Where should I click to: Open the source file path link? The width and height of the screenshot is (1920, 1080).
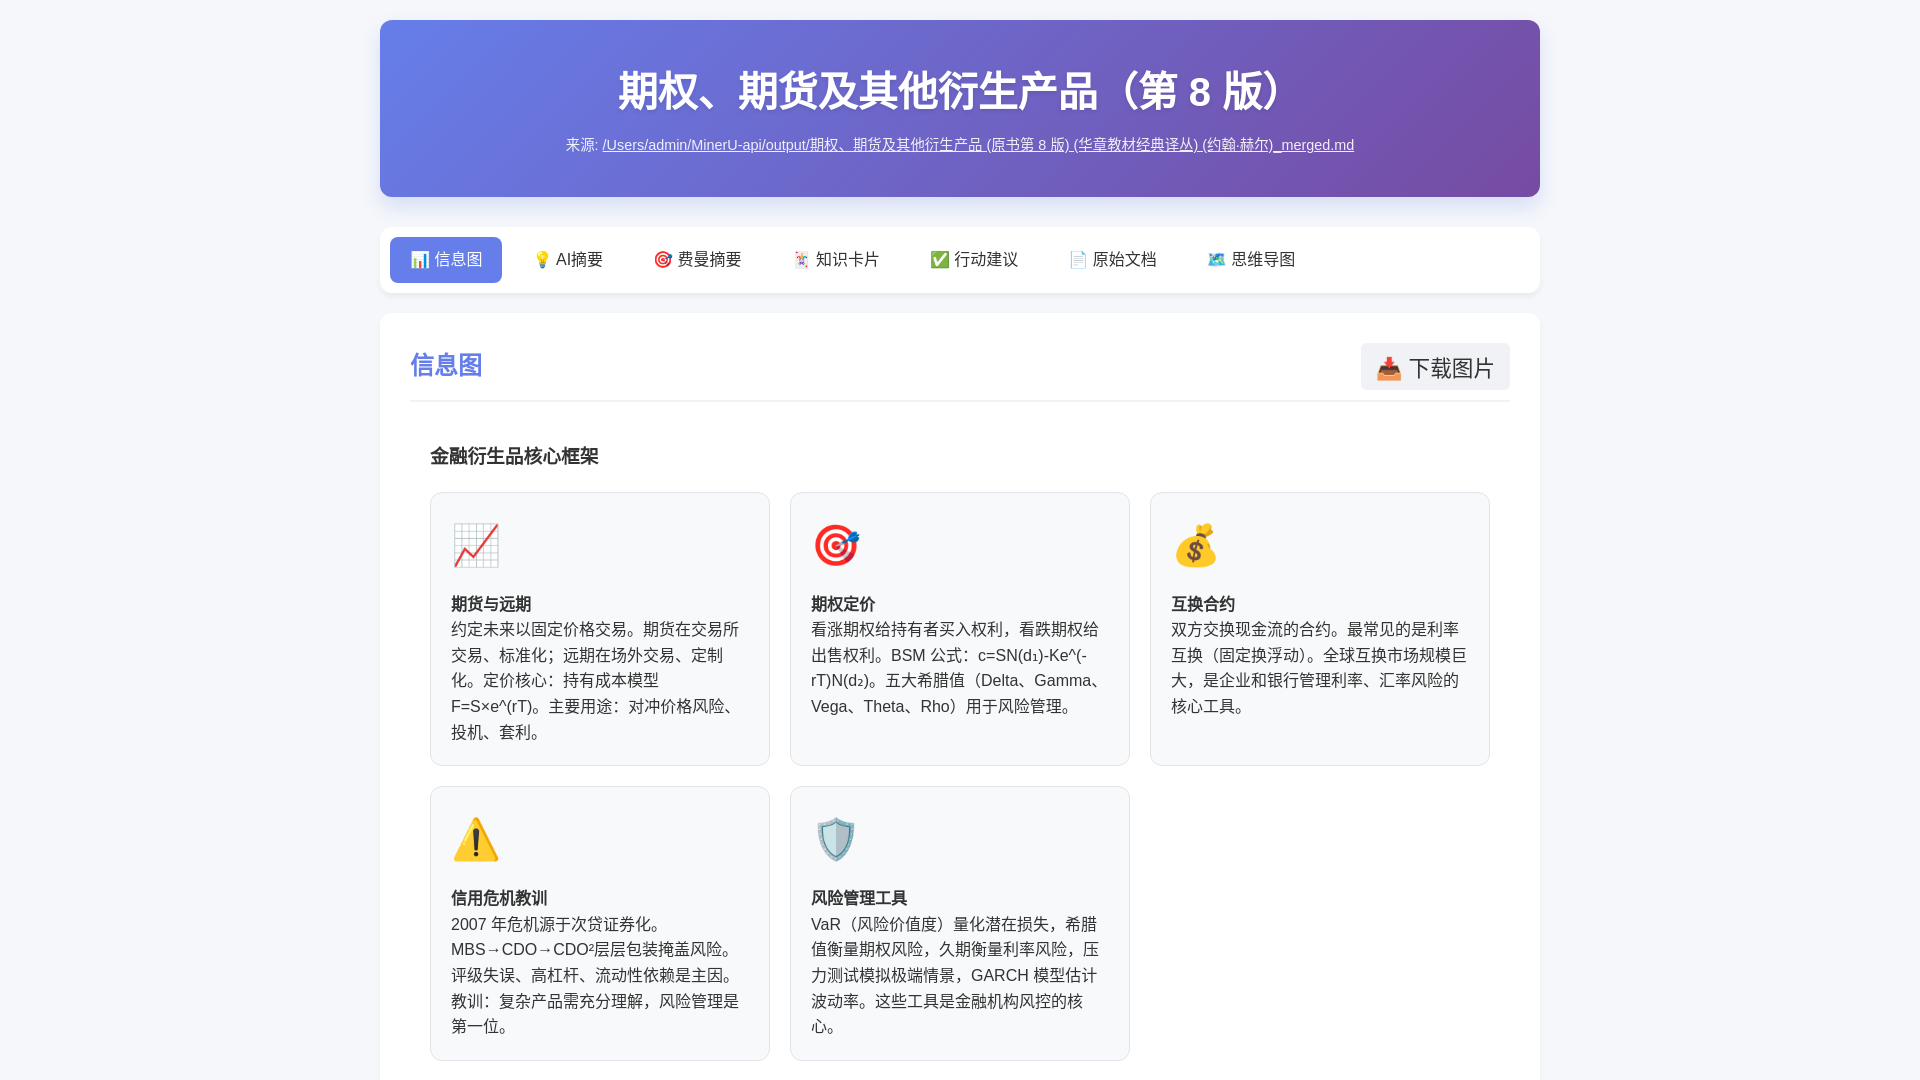tap(978, 145)
